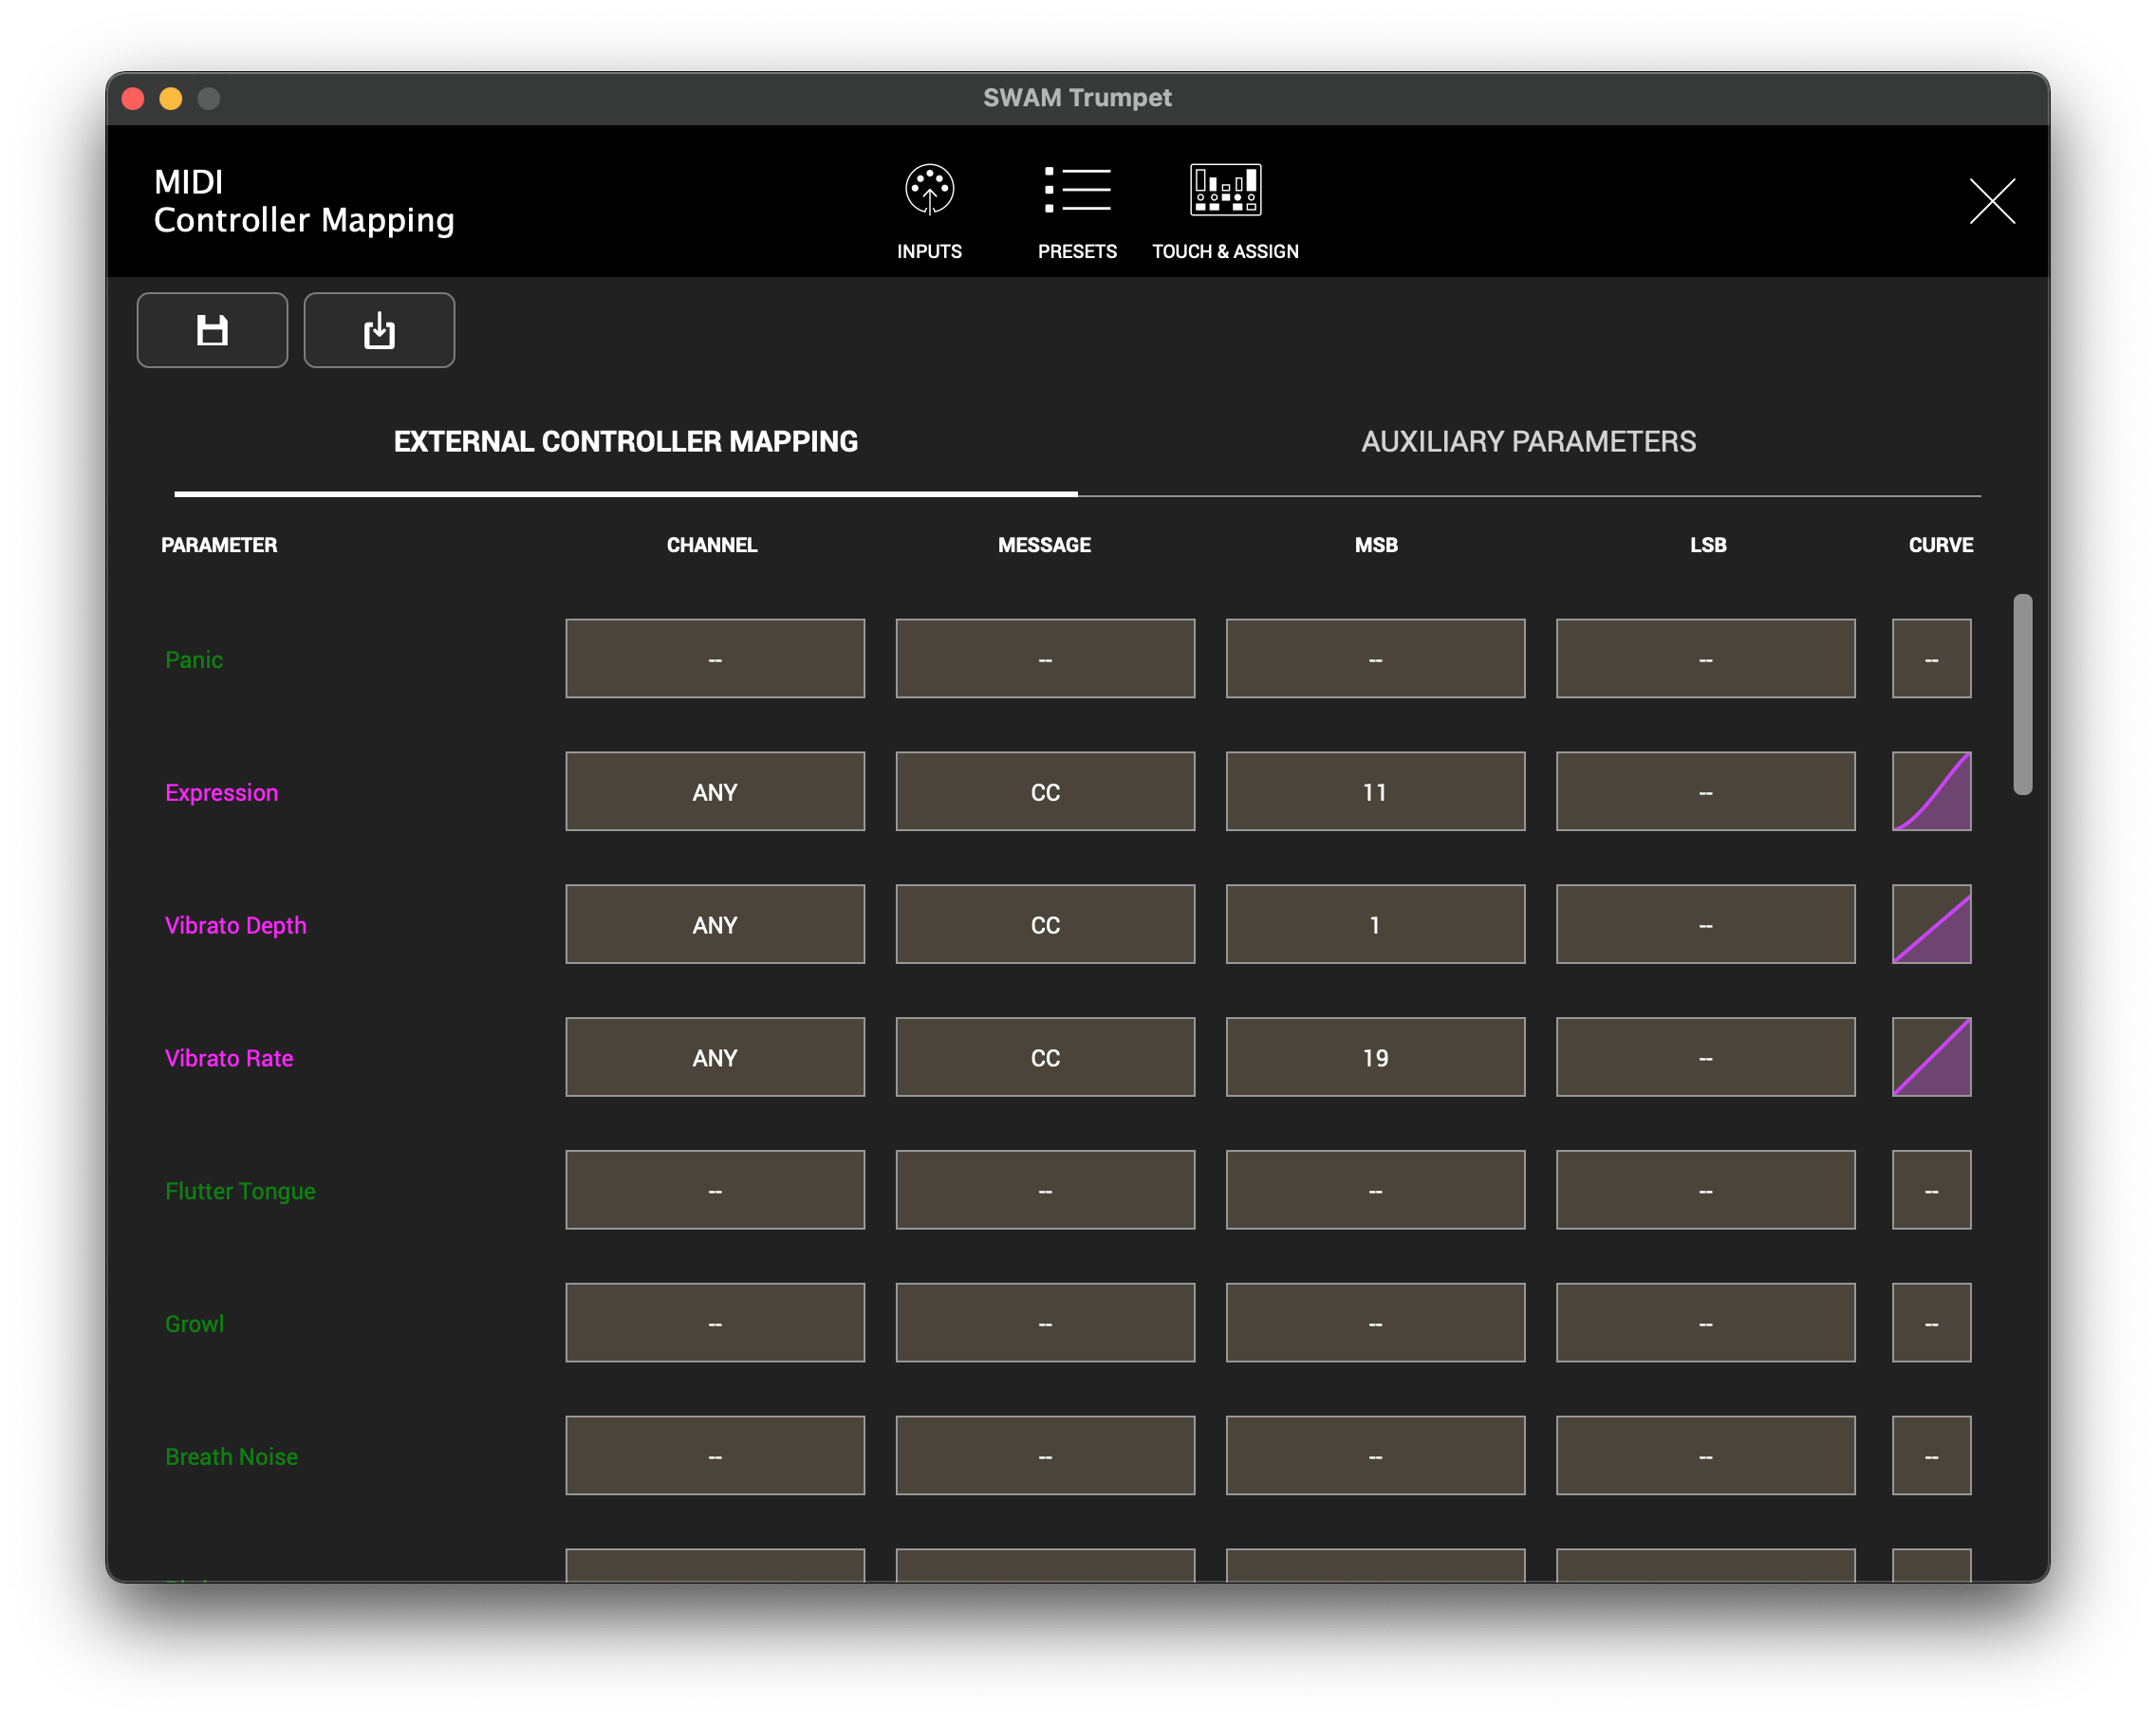The image size is (2156, 1723).
Task: Open Vibrato Rate LSB field
Action: tap(1705, 1057)
